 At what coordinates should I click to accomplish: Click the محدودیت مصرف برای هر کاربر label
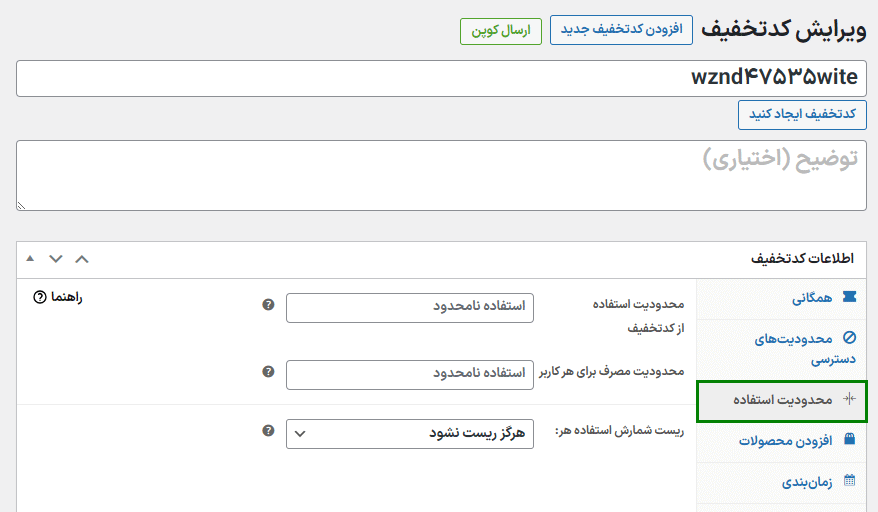coord(611,372)
